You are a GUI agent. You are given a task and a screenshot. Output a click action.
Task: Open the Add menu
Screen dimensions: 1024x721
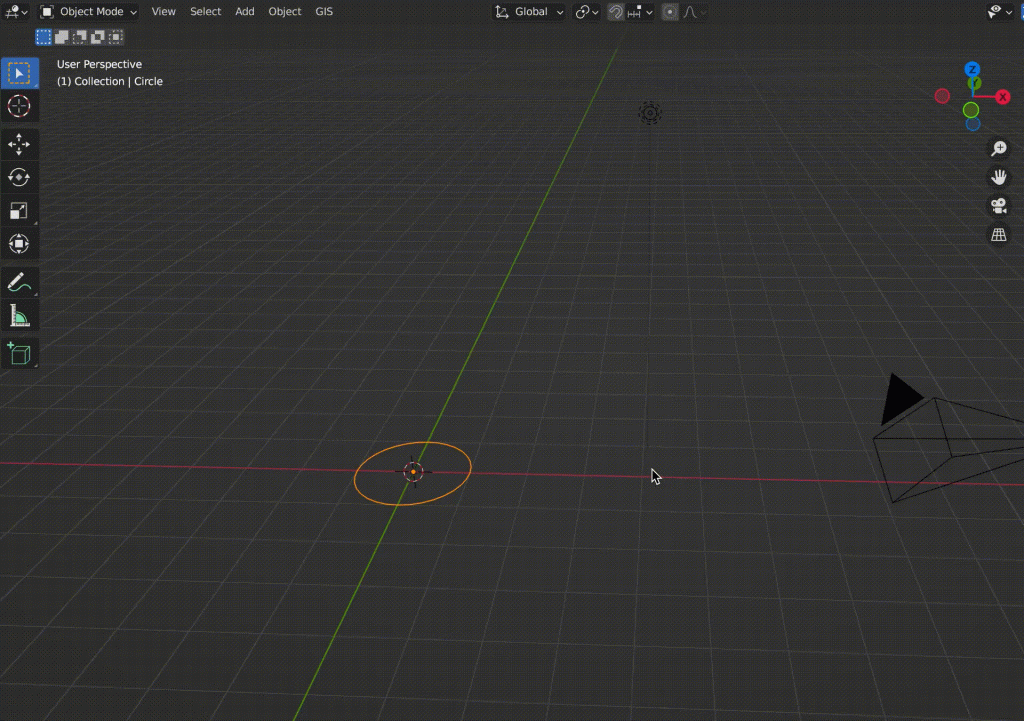click(x=245, y=11)
